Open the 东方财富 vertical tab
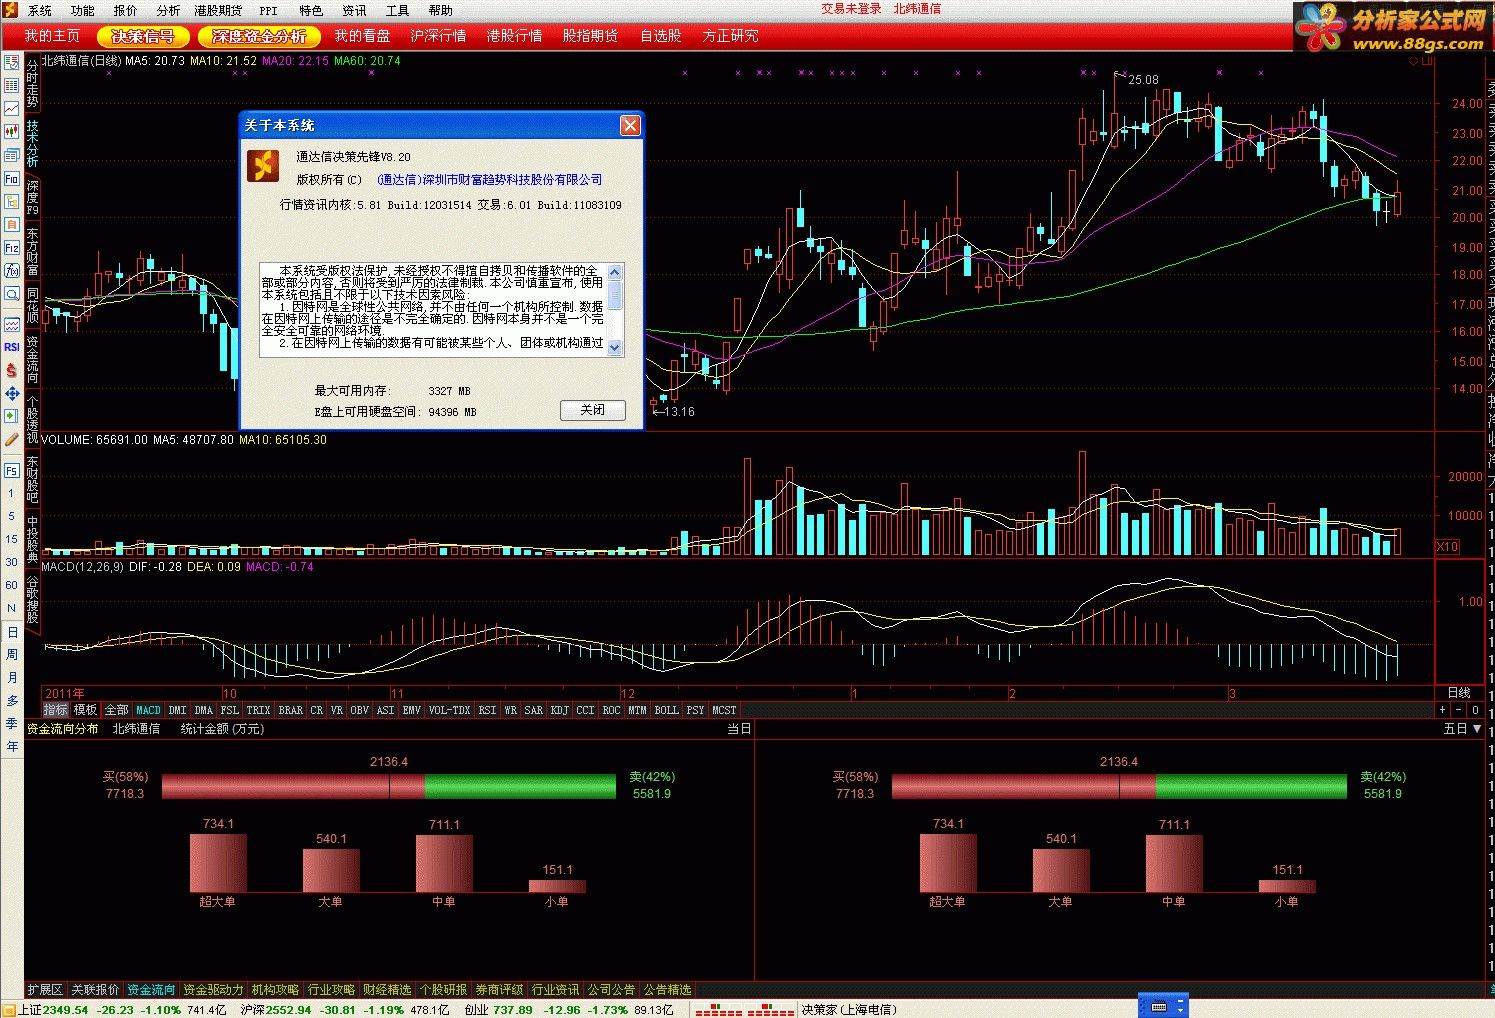This screenshot has width=1495, height=1018. pos(33,252)
